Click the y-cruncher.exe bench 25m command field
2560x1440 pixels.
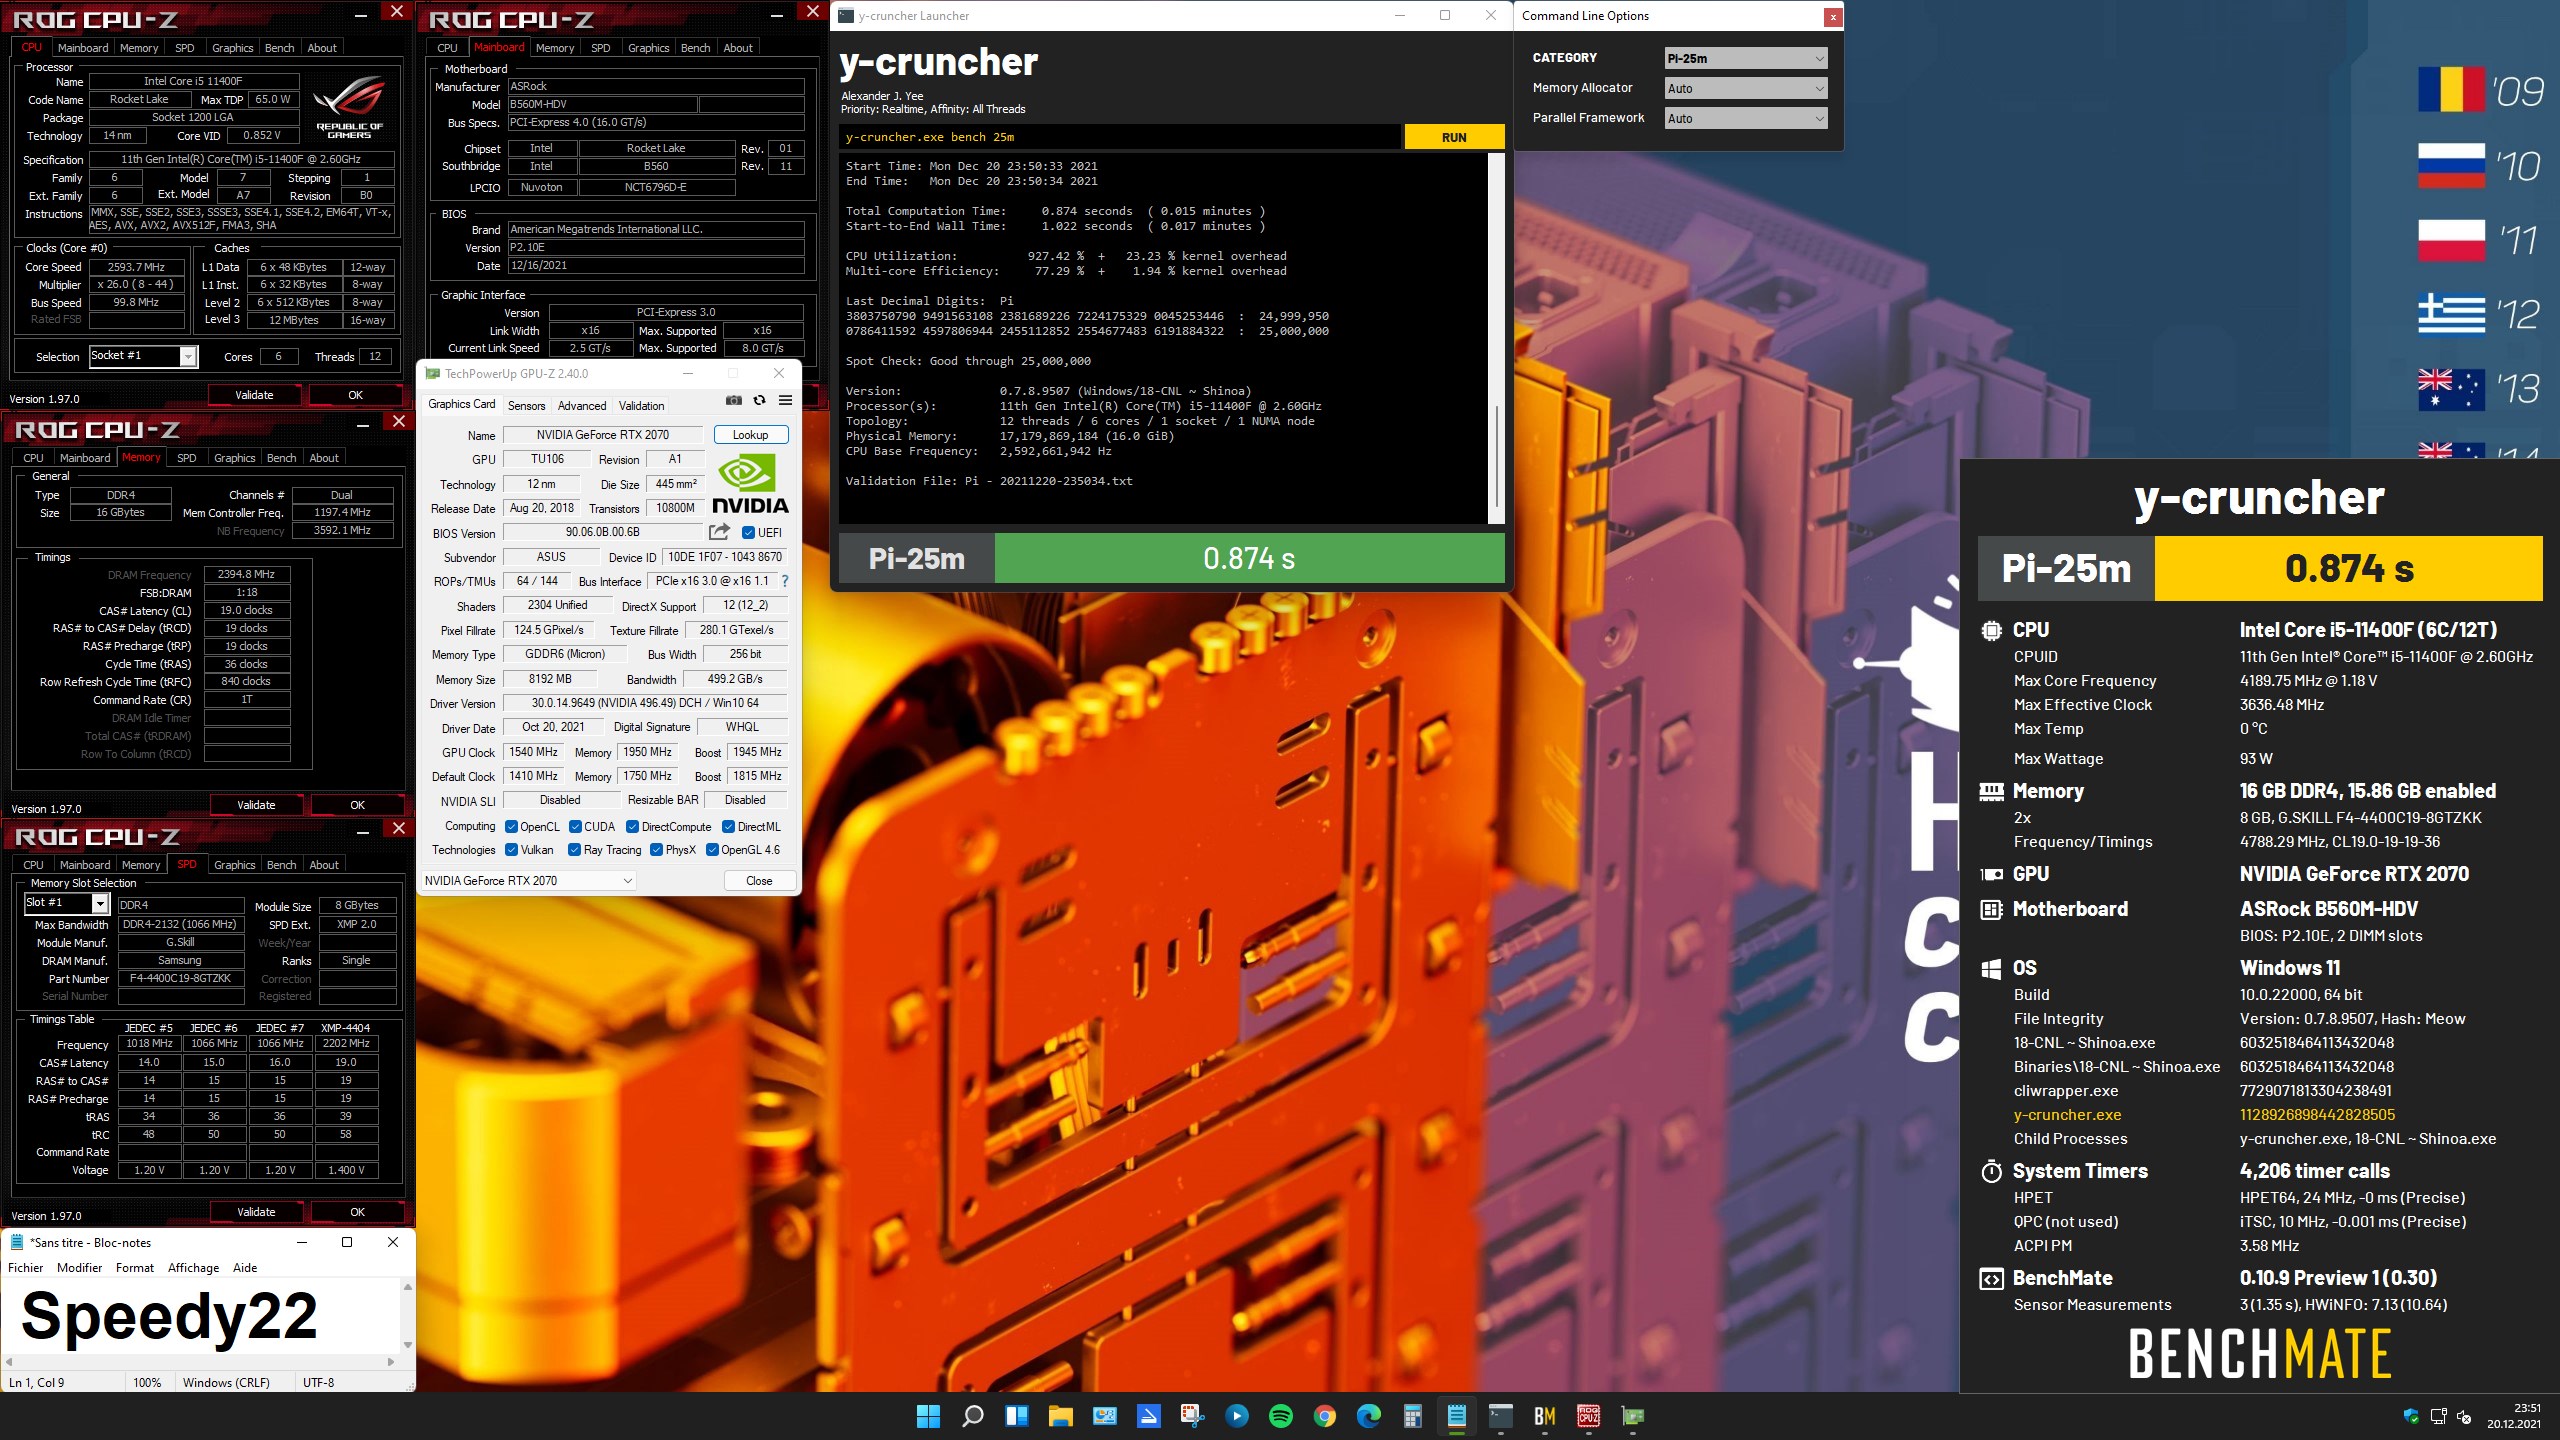[x=1120, y=138]
